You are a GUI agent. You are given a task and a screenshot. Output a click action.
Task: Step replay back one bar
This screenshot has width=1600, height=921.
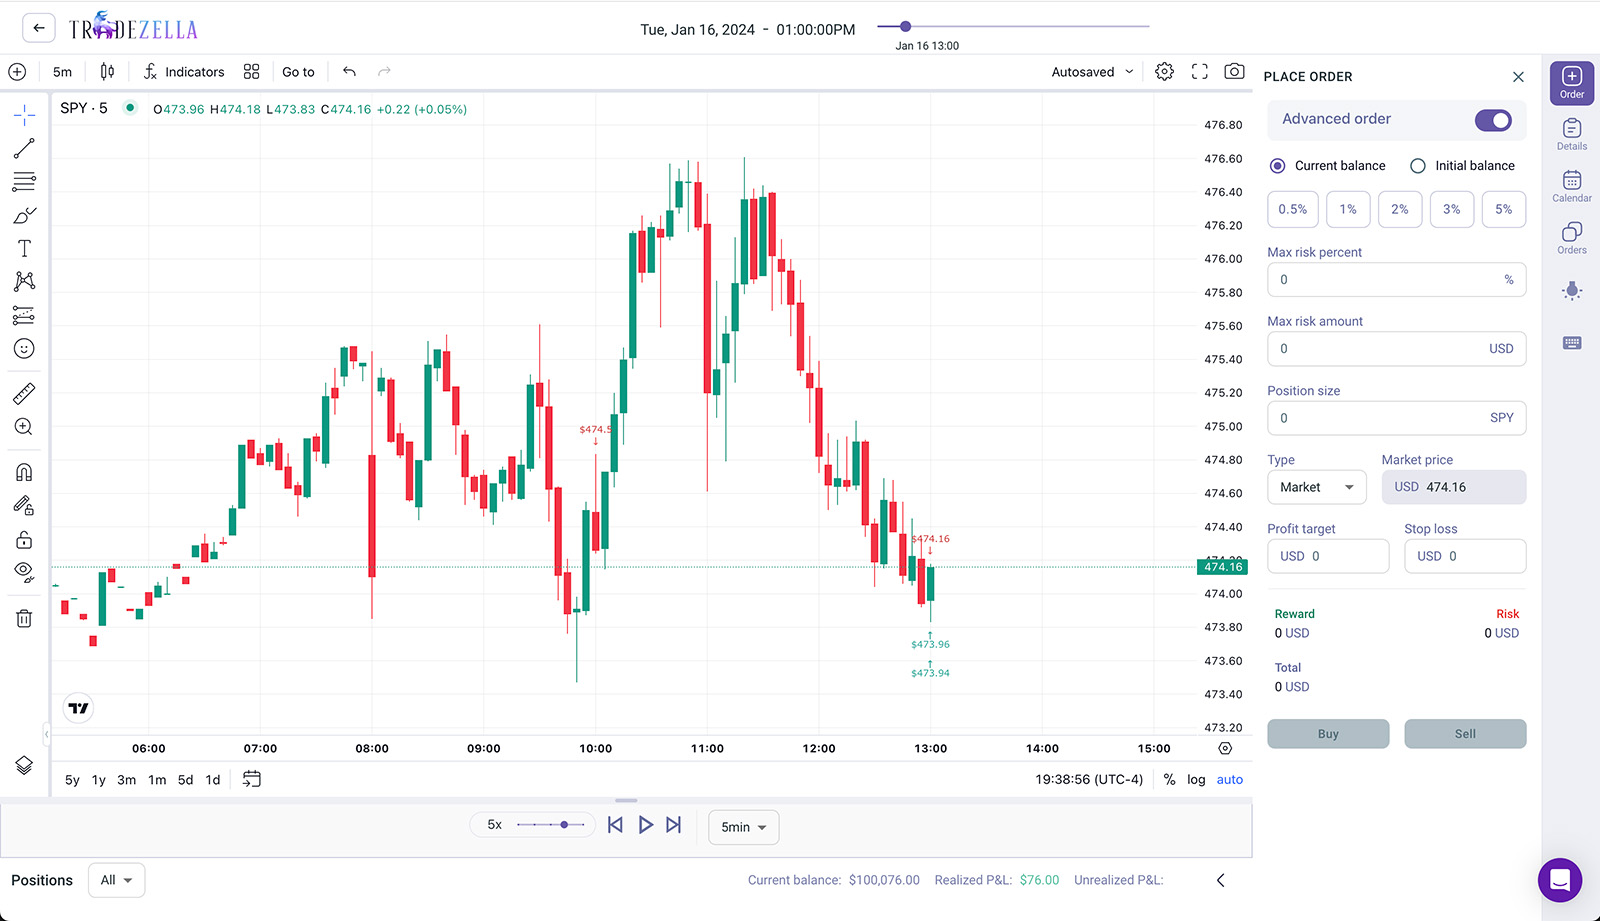tap(615, 825)
